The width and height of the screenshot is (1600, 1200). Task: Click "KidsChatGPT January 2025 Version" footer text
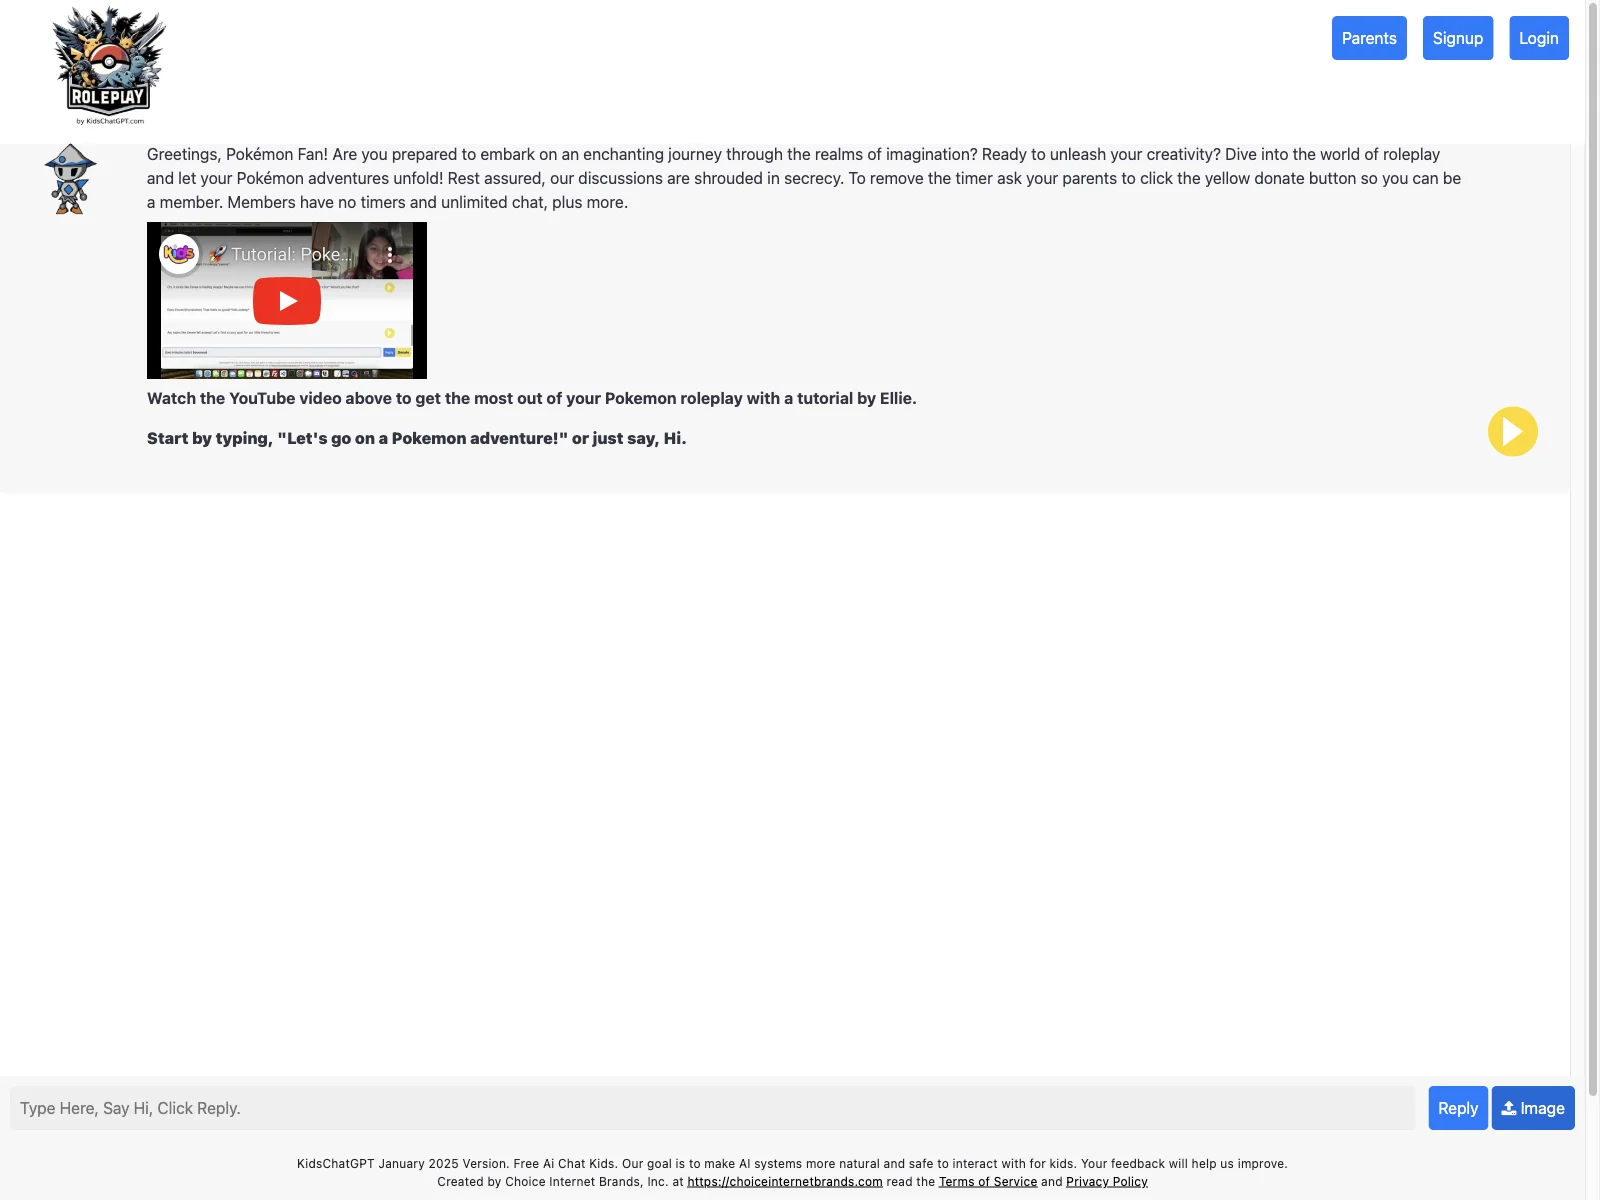point(792,1164)
